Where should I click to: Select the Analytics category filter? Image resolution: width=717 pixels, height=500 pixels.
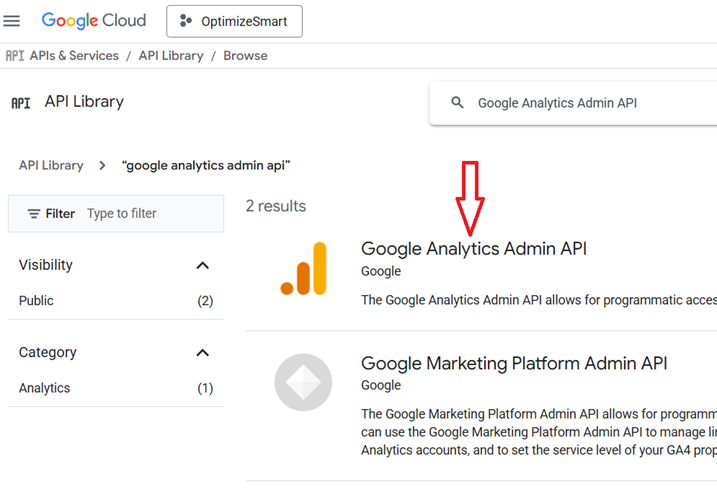click(x=45, y=387)
